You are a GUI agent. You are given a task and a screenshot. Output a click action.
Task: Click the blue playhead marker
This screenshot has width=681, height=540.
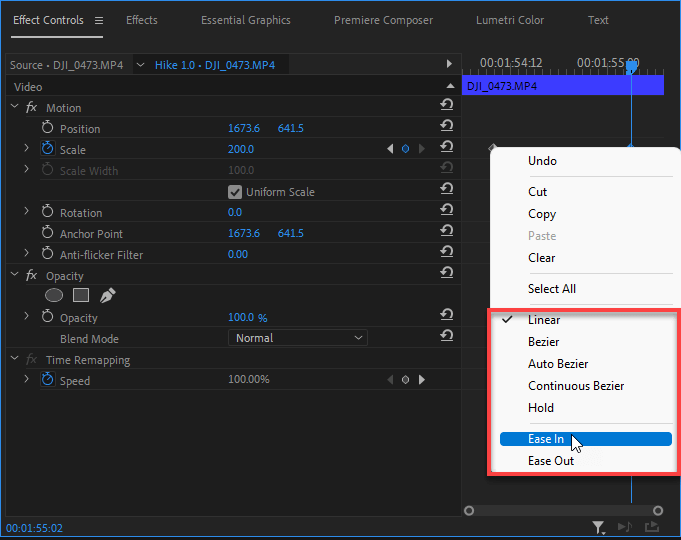coord(631,67)
